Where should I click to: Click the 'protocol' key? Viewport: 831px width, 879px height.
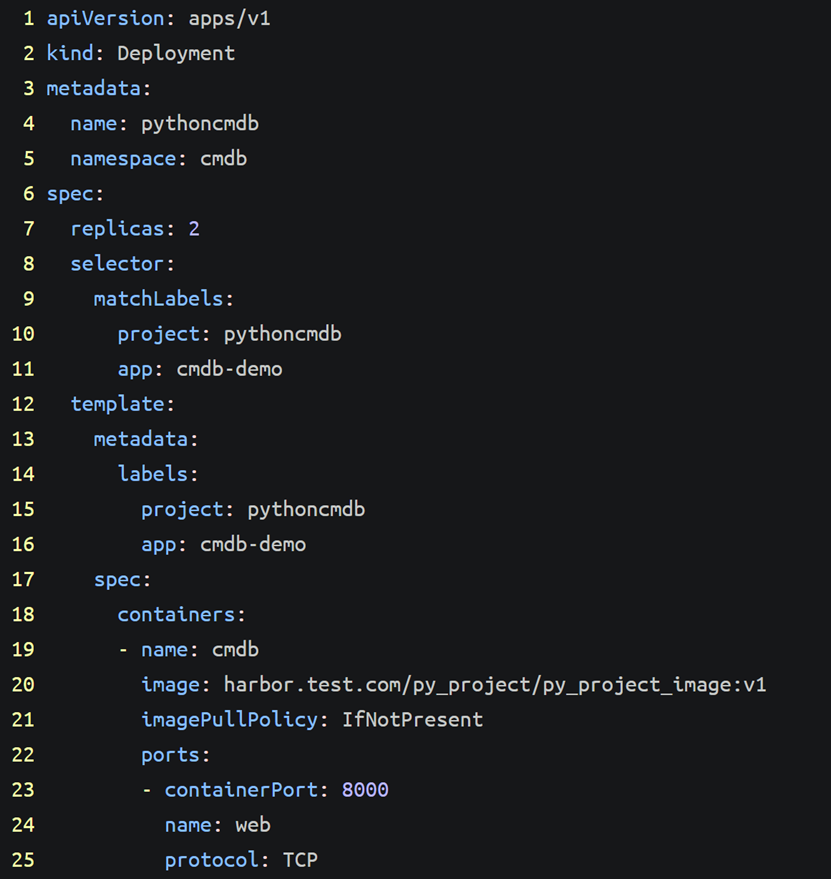[x=211, y=861]
